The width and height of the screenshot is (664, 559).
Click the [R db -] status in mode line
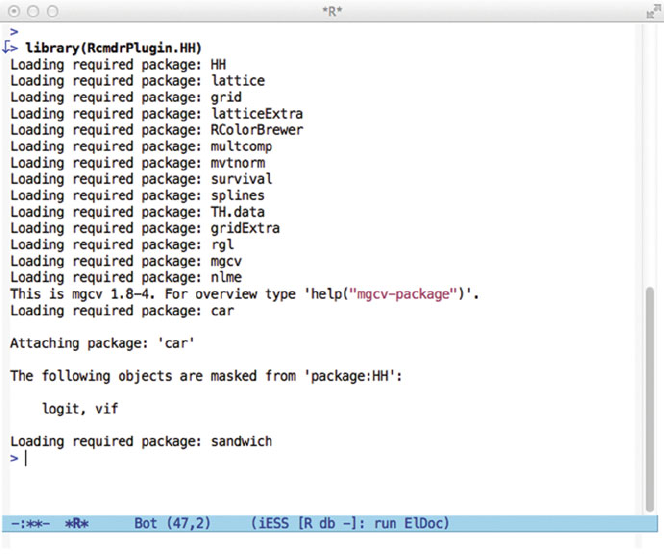[329, 524]
